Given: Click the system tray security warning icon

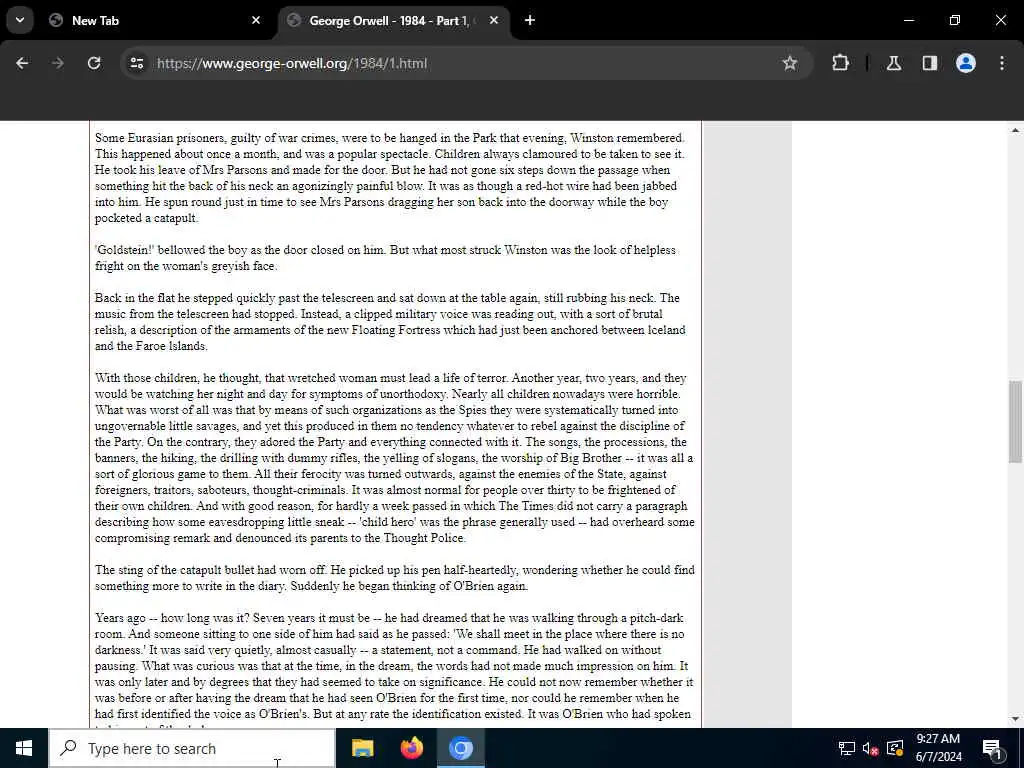Looking at the screenshot, I should [x=895, y=748].
